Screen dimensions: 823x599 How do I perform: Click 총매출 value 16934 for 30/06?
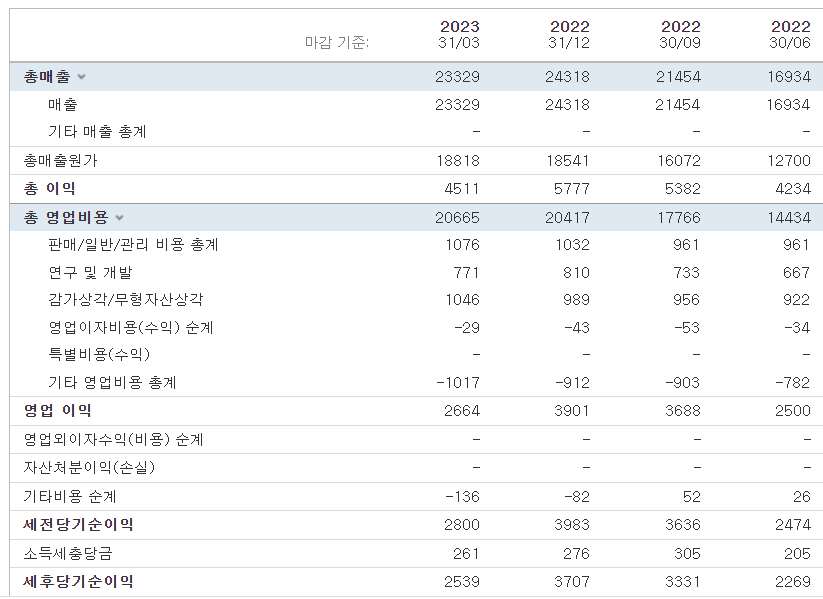789,77
